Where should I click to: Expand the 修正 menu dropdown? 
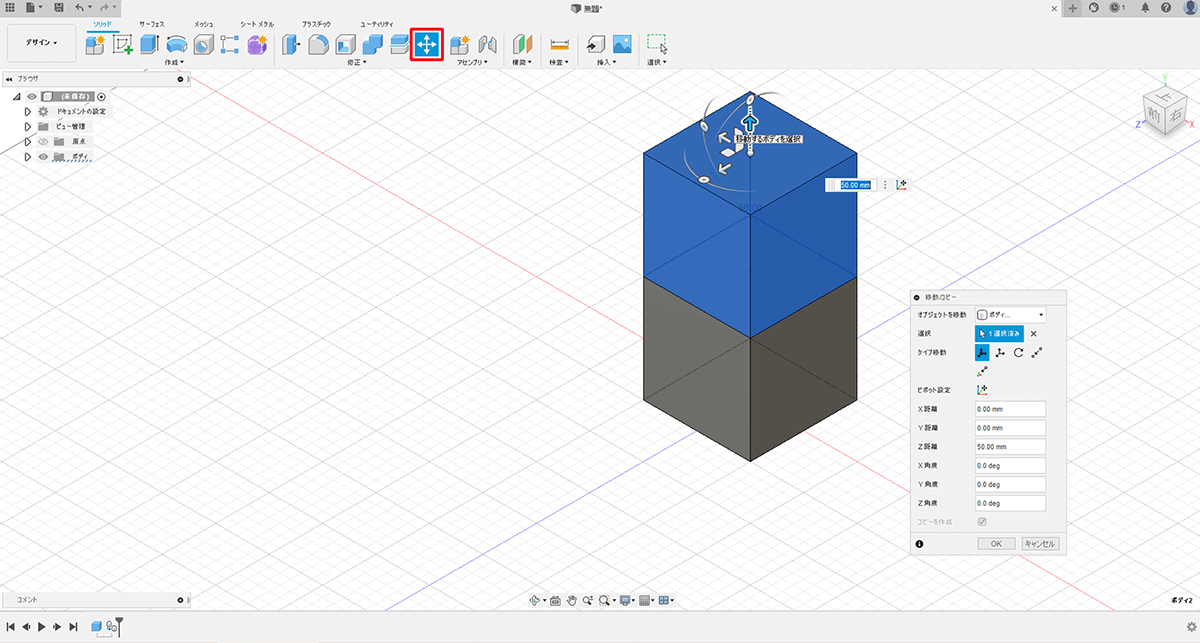pyautogui.click(x=357, y=62)
